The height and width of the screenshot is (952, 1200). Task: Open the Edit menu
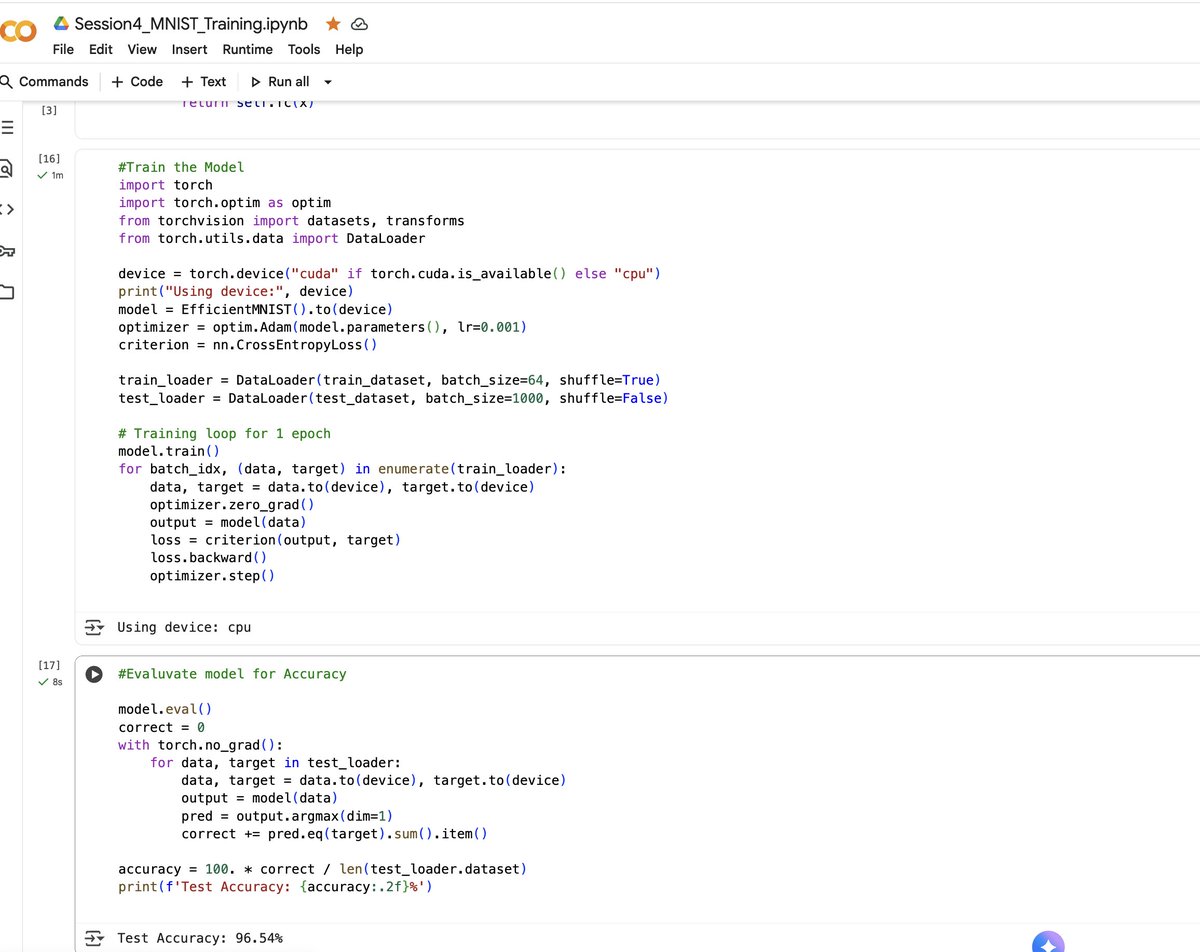101,49
